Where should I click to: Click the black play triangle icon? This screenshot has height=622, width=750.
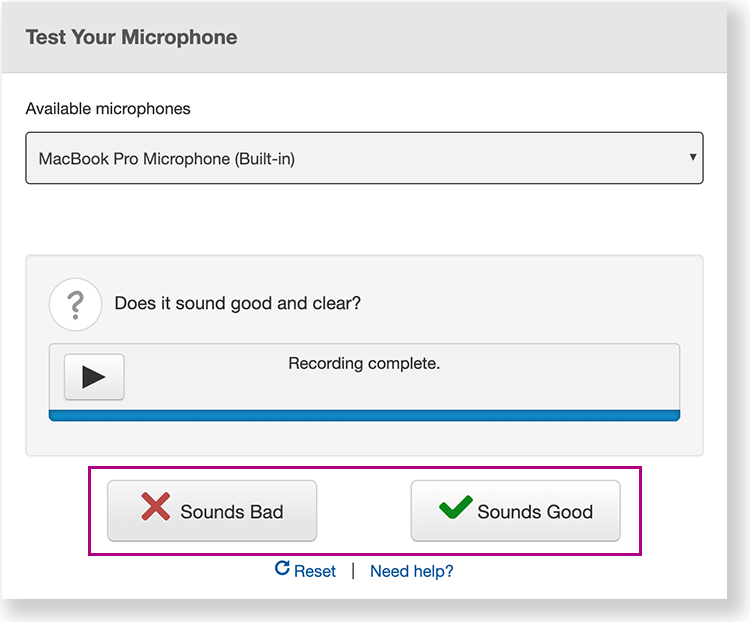click(x=94, y=377)
